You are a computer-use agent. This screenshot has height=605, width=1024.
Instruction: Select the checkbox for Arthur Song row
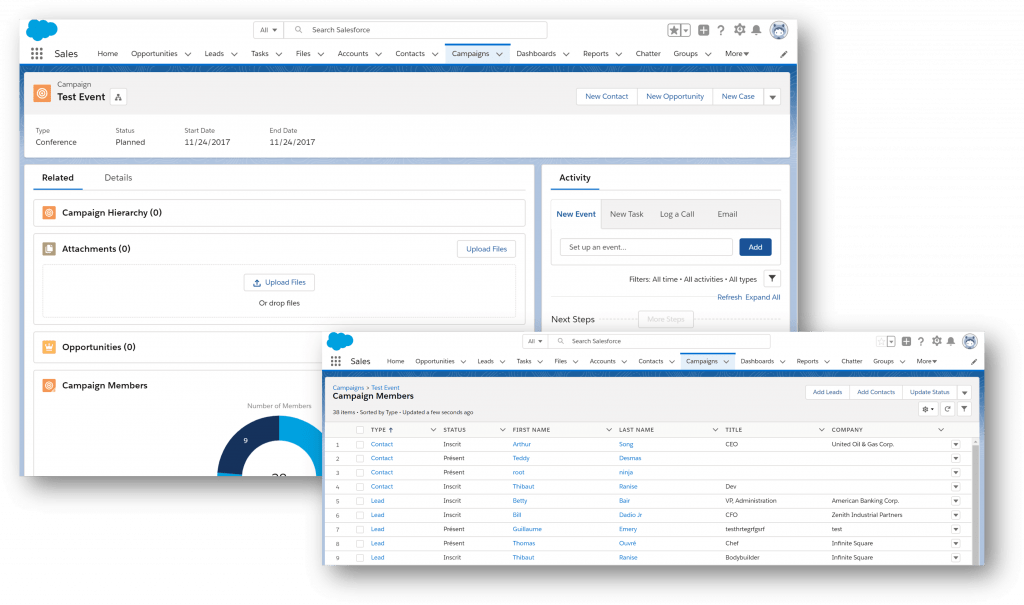point(360,444)
